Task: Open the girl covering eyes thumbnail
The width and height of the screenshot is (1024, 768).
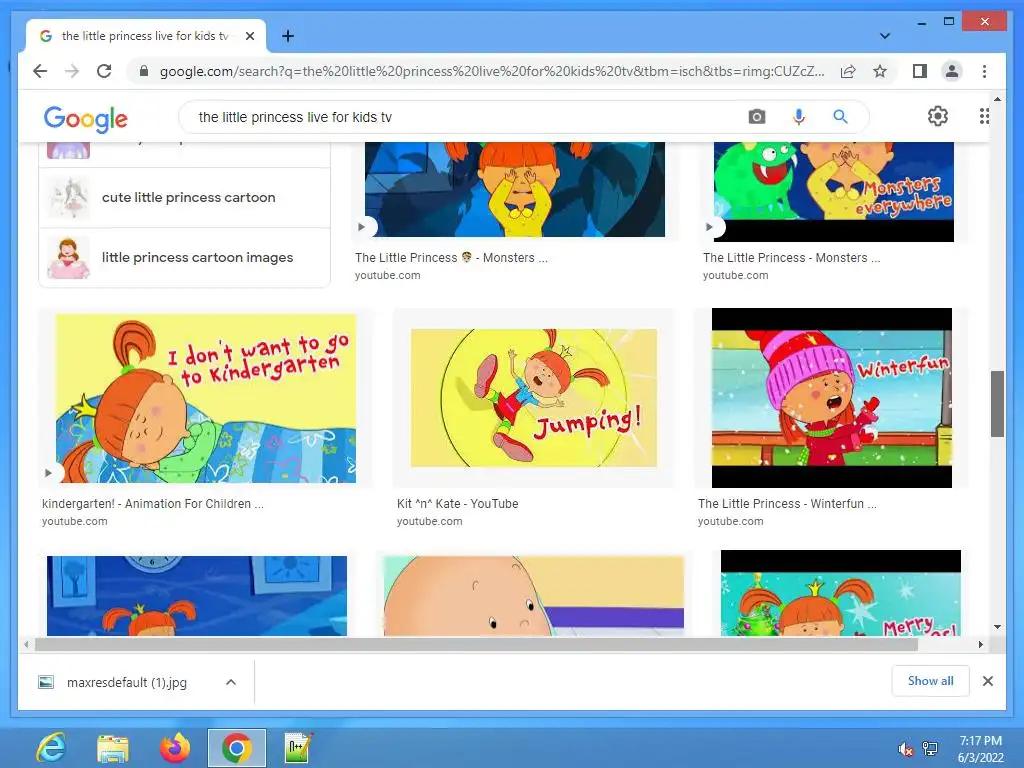Action: (515, 189)
